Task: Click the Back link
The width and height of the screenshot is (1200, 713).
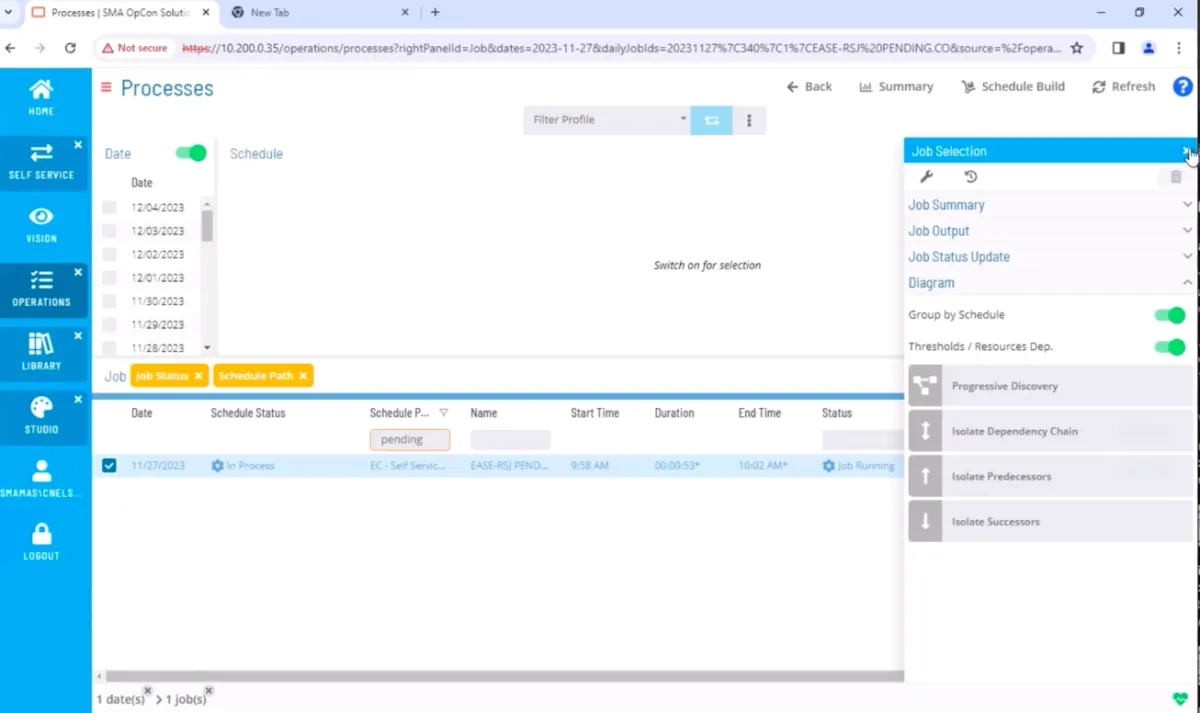Action: tap(809, 87)
